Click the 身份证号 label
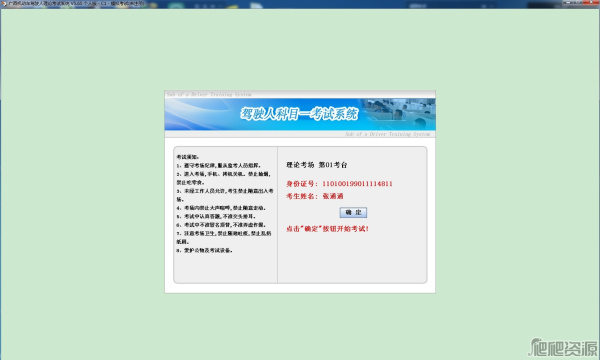The width and height of the screenshot is (600, 360). (x=302, y=184)
